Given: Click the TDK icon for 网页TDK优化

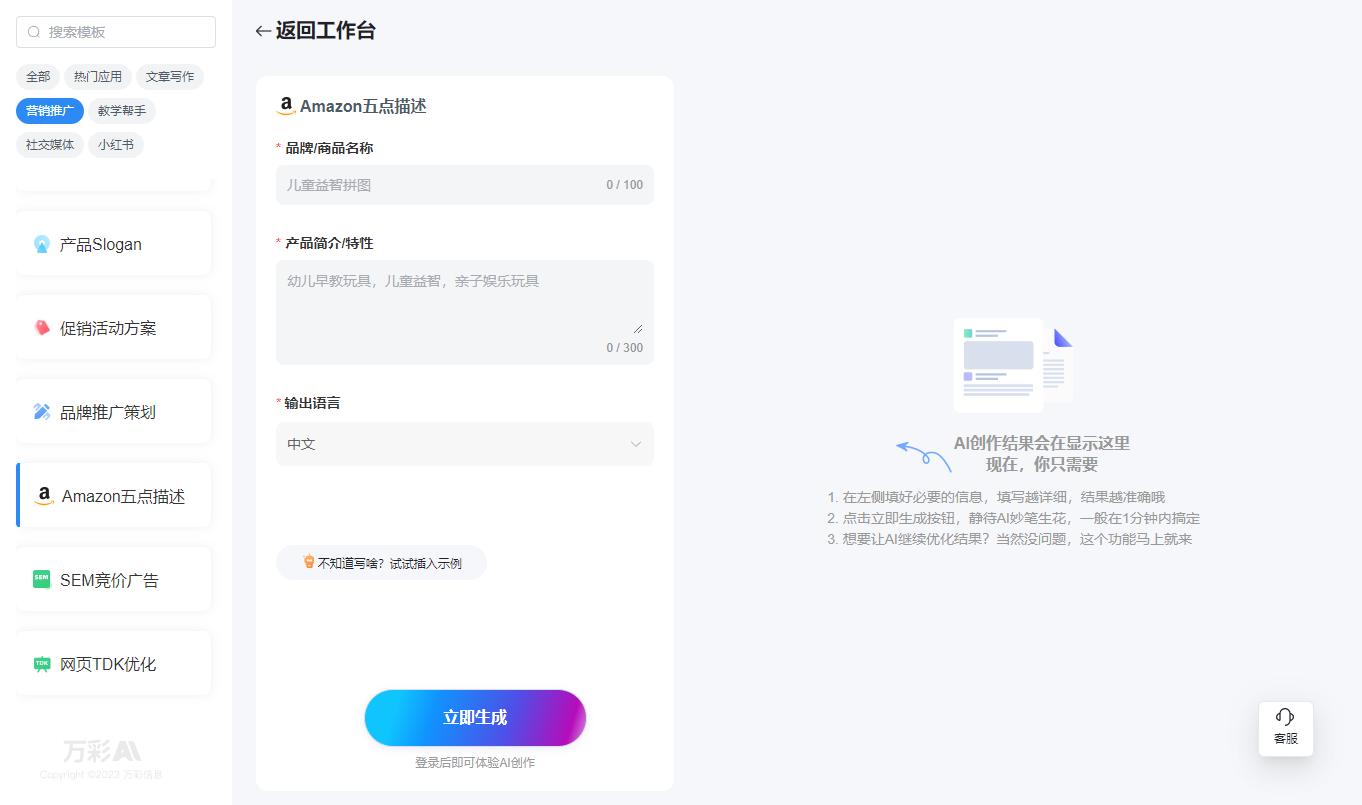Looking at the screenshot, I should tap(41, 663).
